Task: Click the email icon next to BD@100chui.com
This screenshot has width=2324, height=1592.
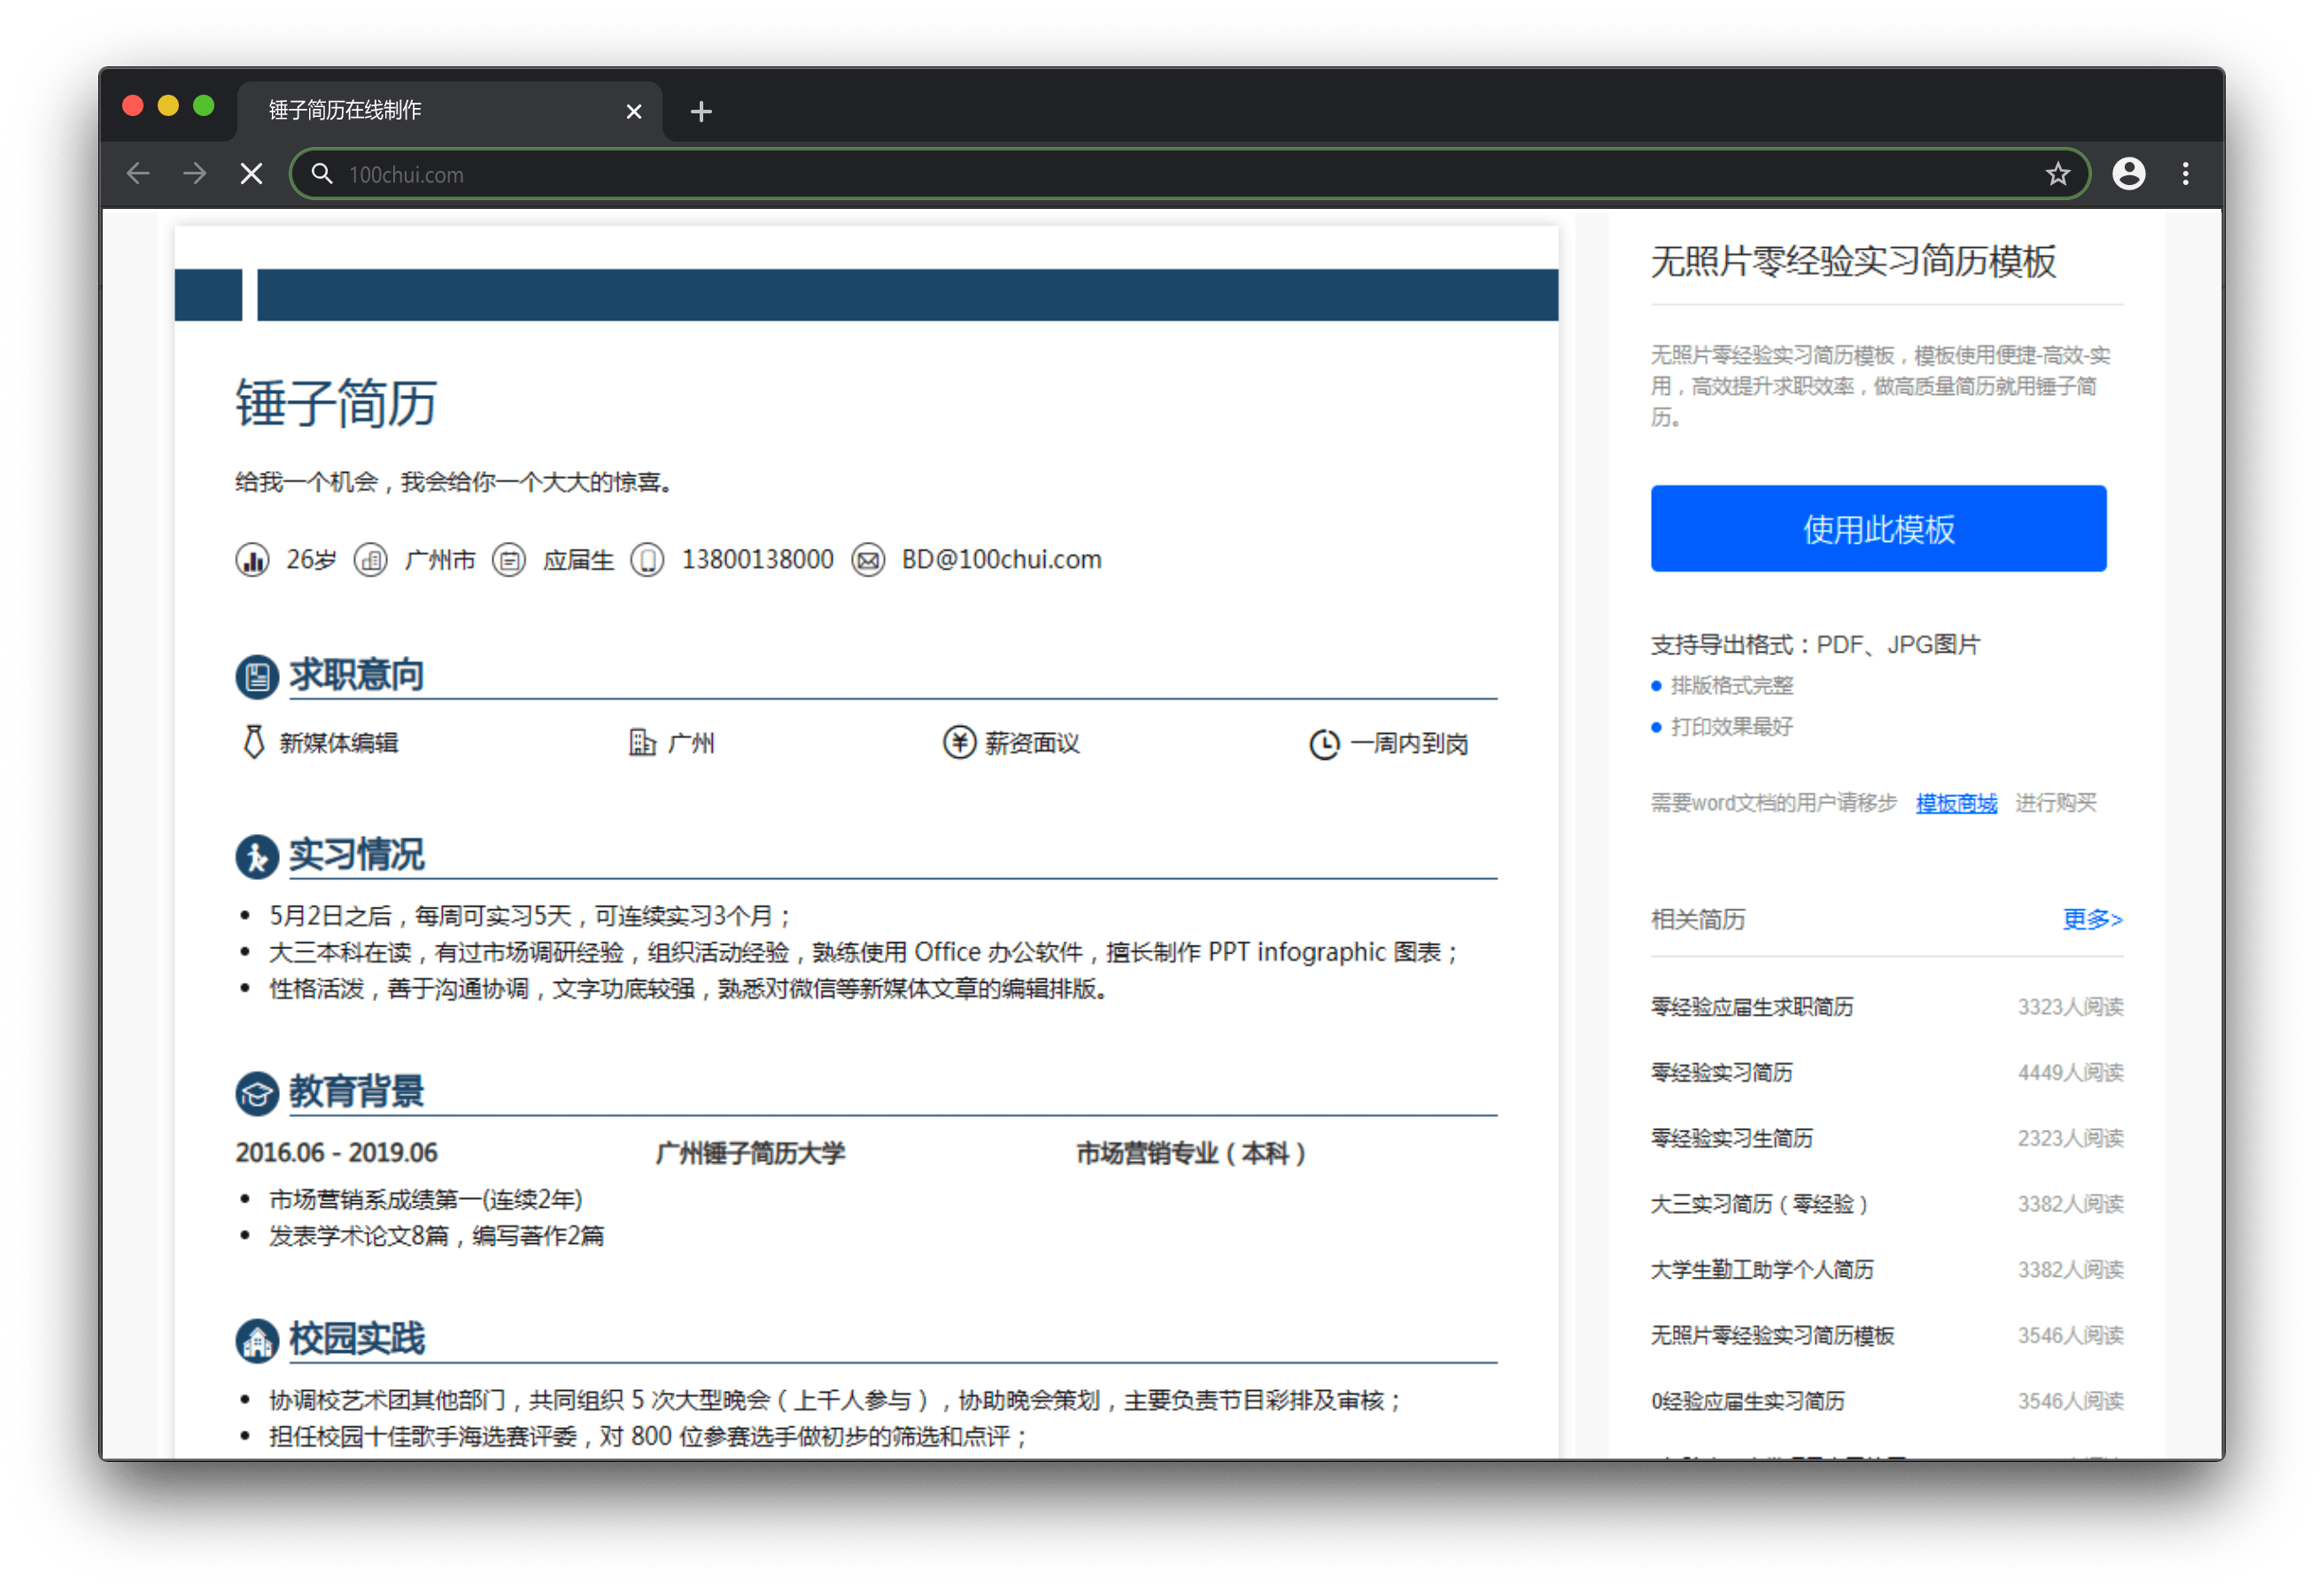Action: 868,560
